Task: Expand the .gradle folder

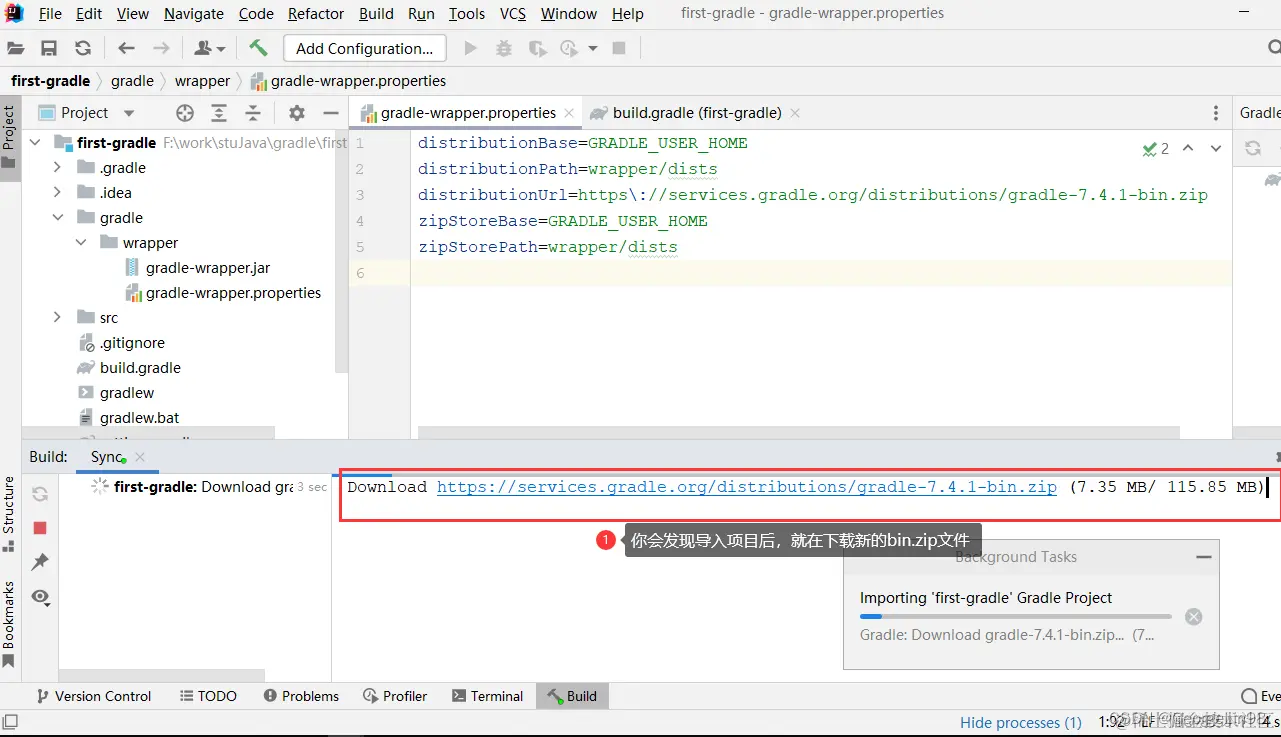Action: (58, 168)
